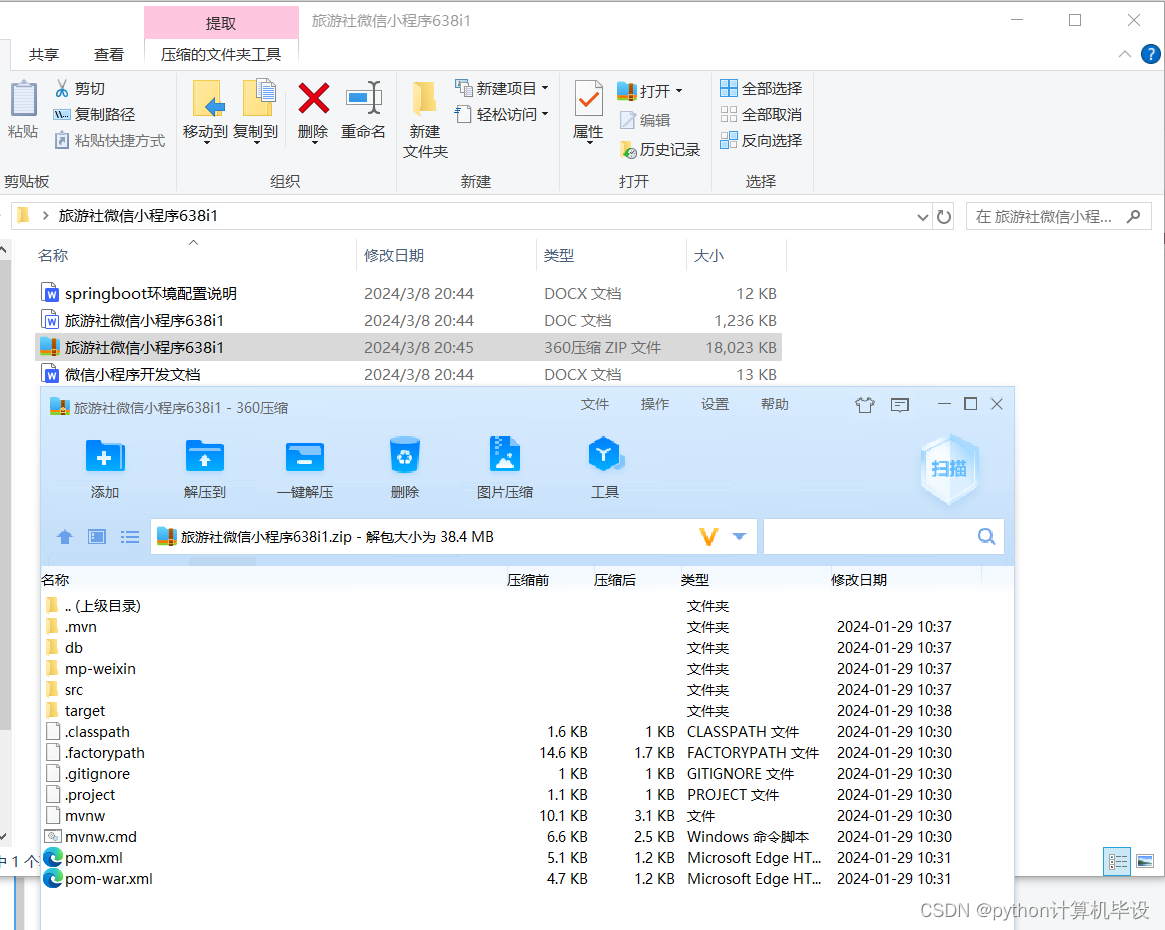Open the 操作 menu in 360压缩
This screenshot has height=930, width=1165.
[655, 404]
